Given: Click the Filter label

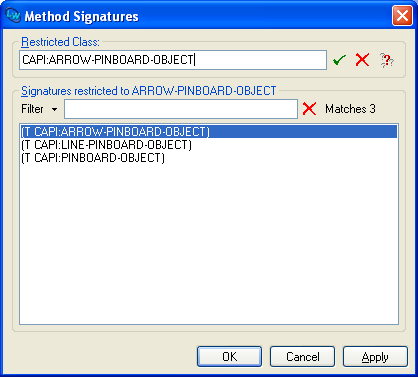Looking at the screenshot, I should [32, 109].
